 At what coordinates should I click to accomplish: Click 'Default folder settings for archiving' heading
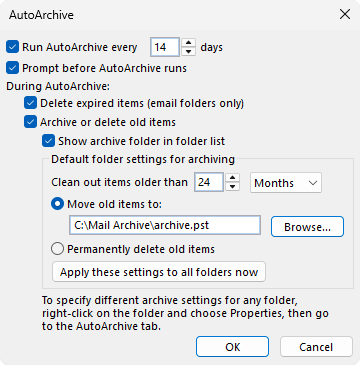(x=143, y=159)
